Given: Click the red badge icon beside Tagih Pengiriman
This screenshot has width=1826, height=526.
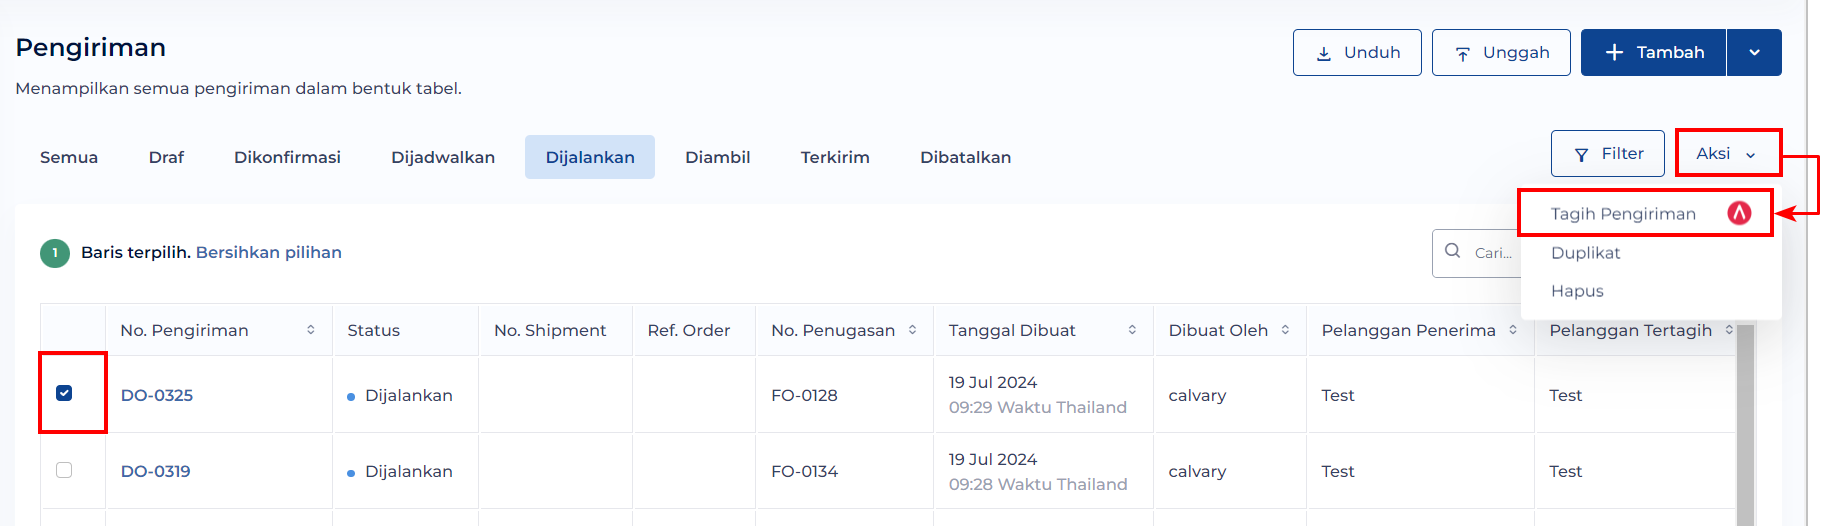Looking at the screenshot, I should [x=1739, y=213].
